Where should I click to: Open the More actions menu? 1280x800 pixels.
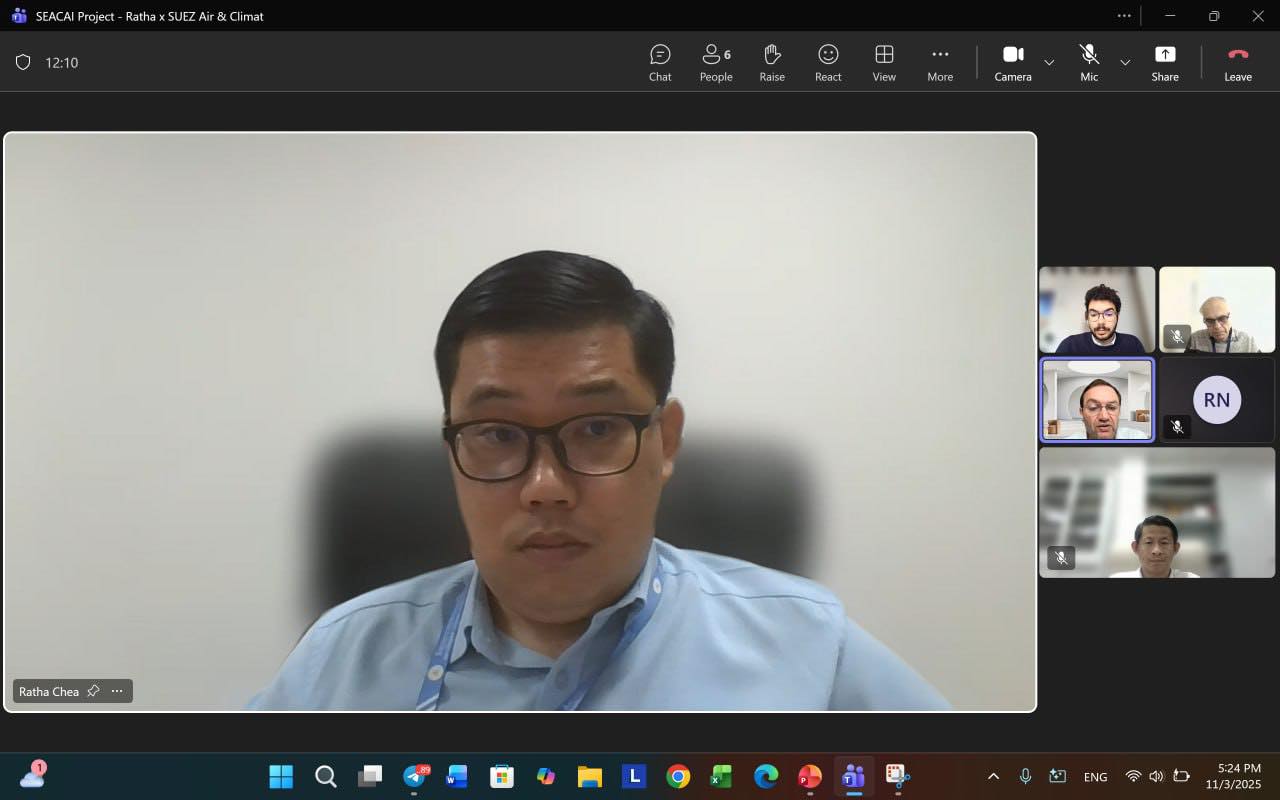(x=940, y=62)
